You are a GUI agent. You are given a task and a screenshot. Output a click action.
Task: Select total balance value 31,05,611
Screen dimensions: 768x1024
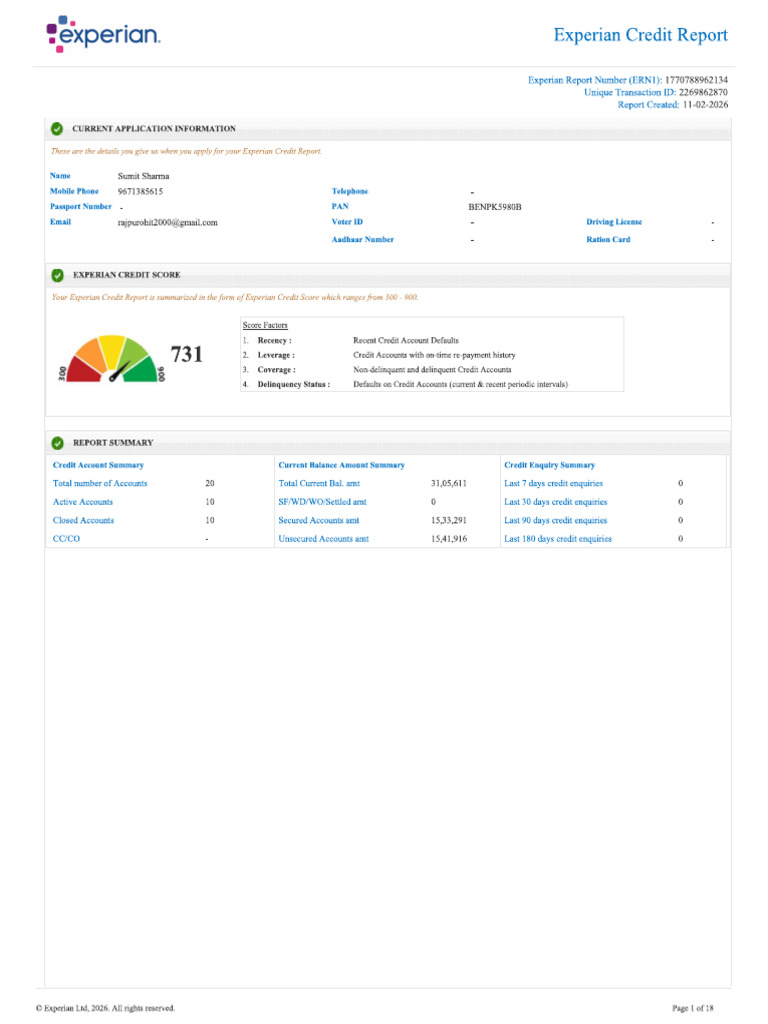coord(449,484)
